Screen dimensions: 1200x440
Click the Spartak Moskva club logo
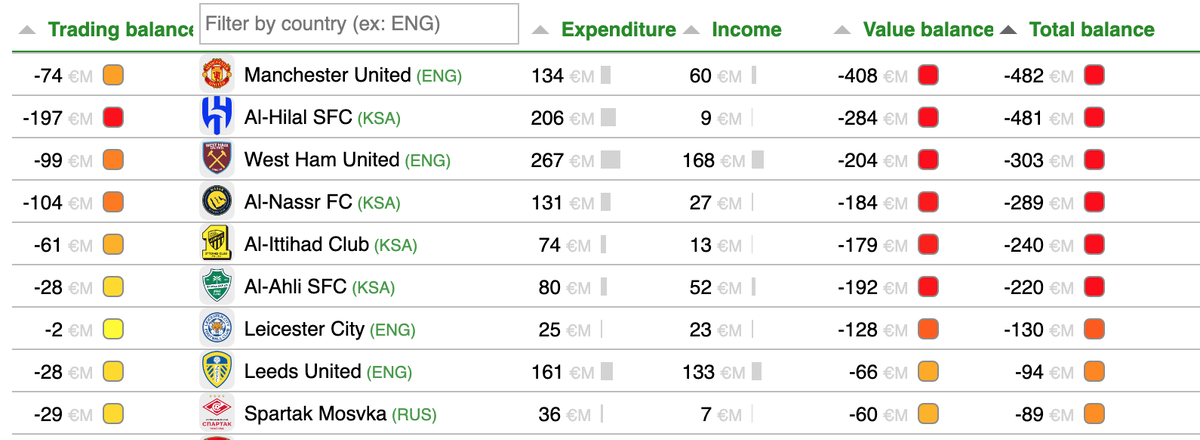point(217,413)
